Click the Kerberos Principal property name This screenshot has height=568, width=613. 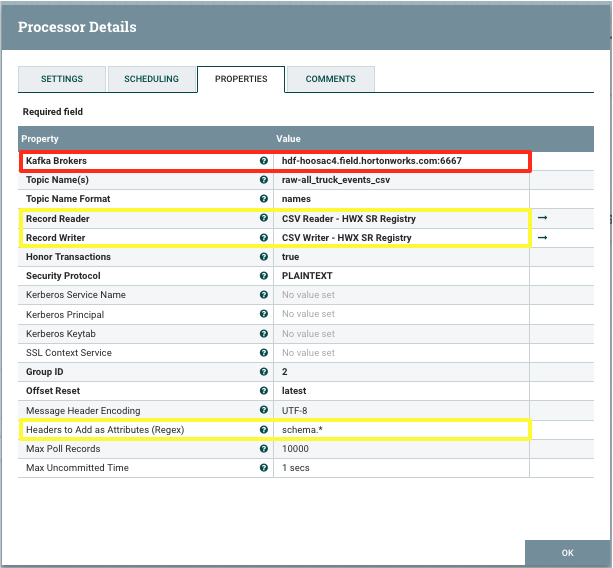(x=65, y=315)
